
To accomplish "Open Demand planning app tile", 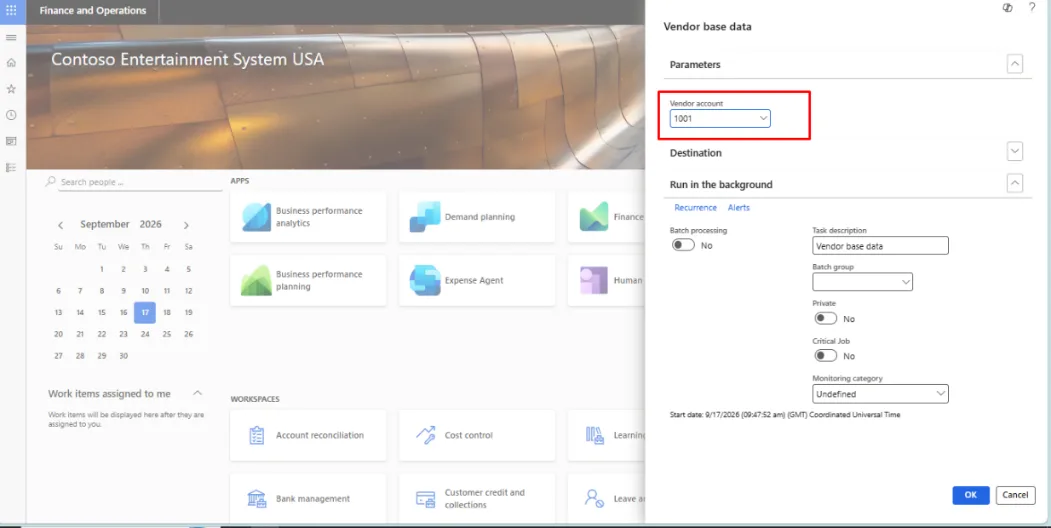I will 477,217.
